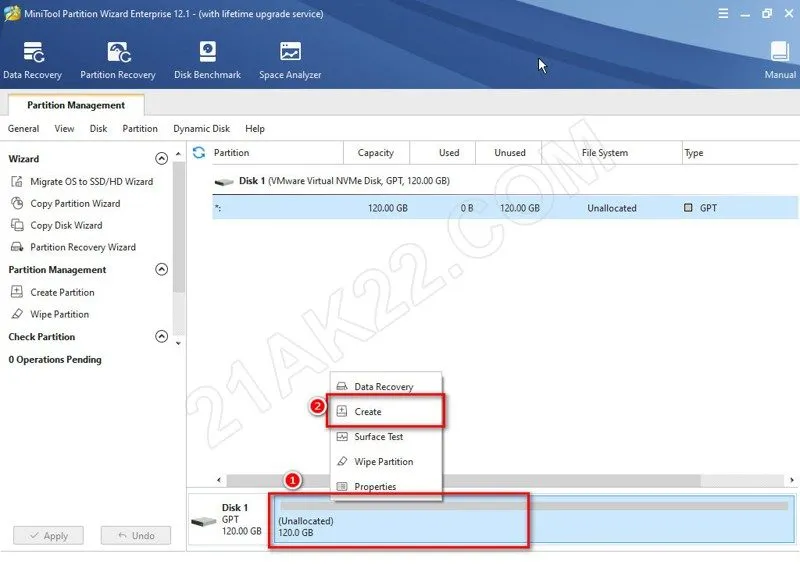Click the horizontal scrollbar right arrow
The image size is (800, 568).
[x=792, y=480]
